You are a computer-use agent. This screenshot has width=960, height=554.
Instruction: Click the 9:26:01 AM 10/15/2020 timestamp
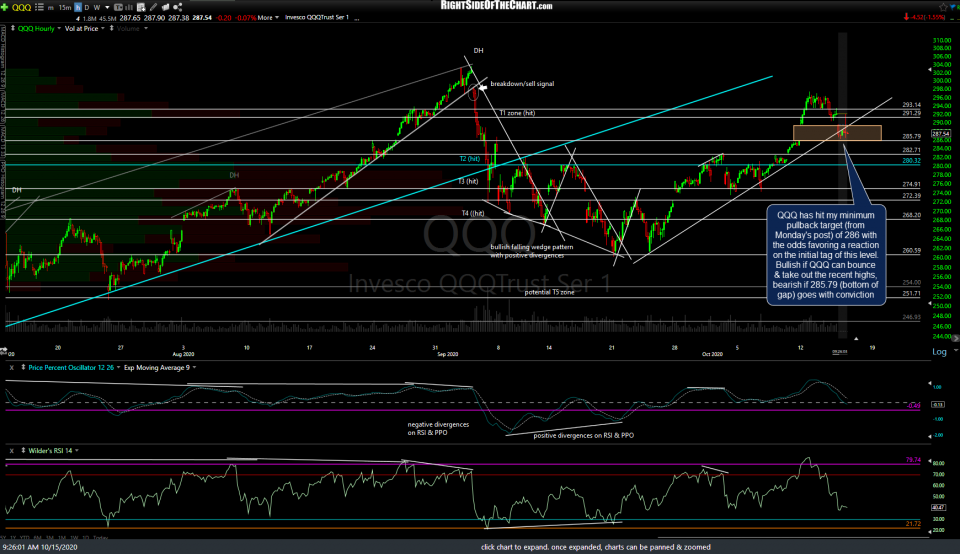pyautogui.click(x=40, y=547)
